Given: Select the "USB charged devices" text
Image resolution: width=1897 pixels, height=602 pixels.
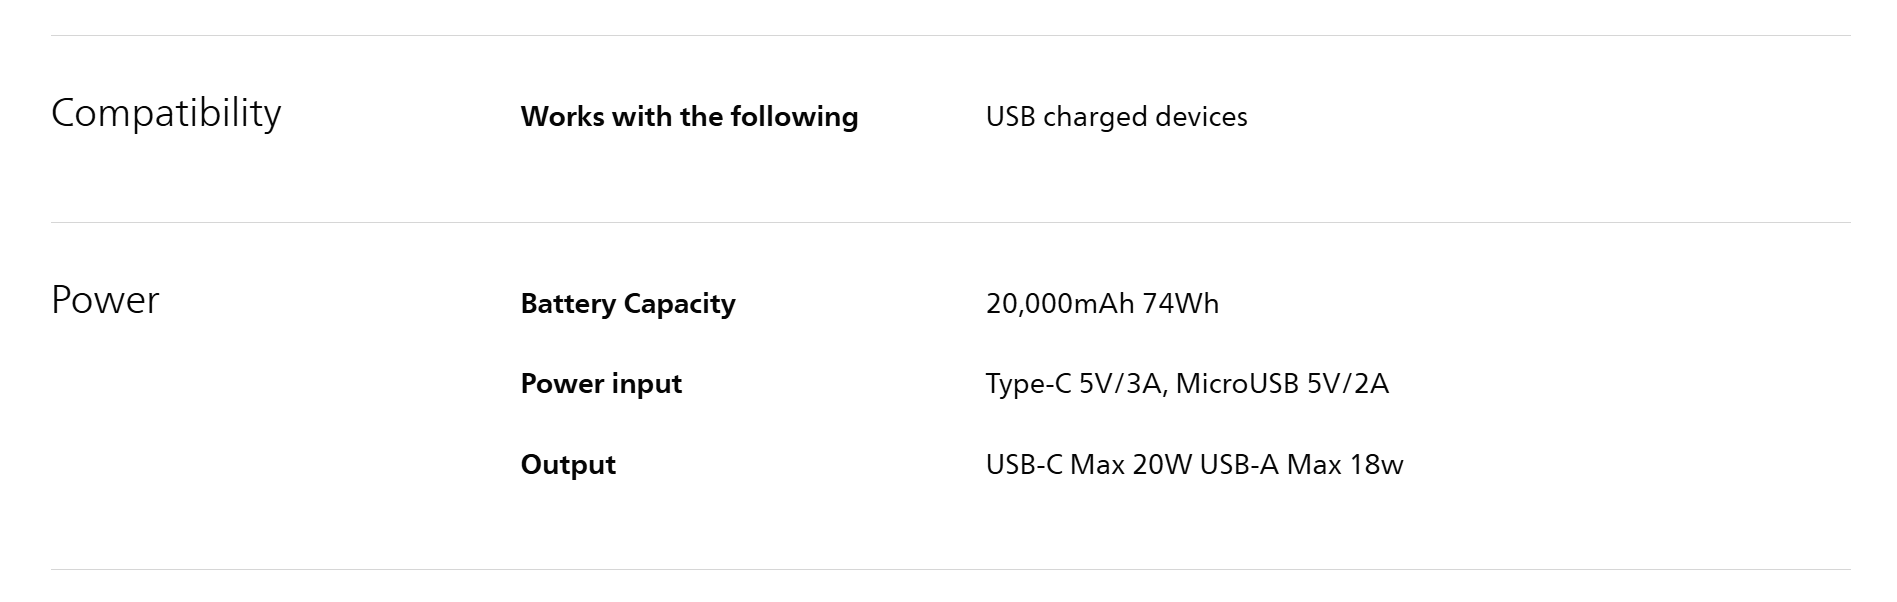Looking at the screenshot, I should tap(1116, 117).
